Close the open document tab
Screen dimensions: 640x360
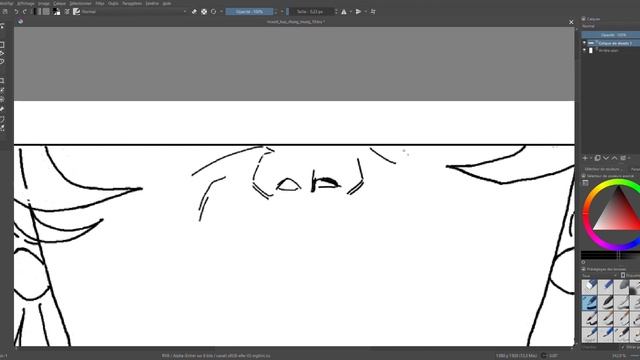click(571, 22)
